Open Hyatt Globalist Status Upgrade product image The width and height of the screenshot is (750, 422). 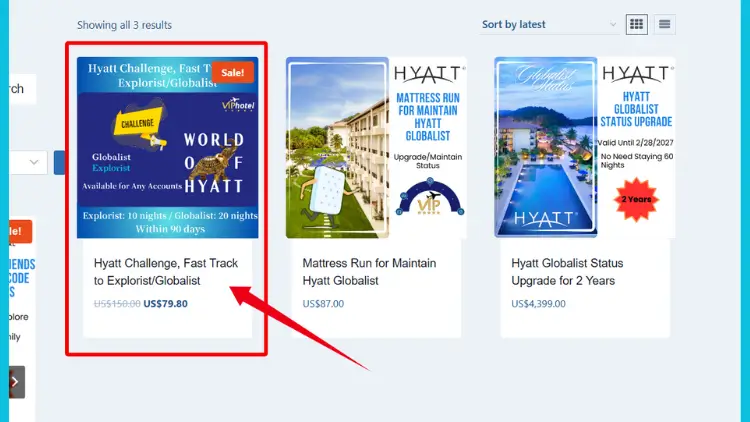click(585, 147)
